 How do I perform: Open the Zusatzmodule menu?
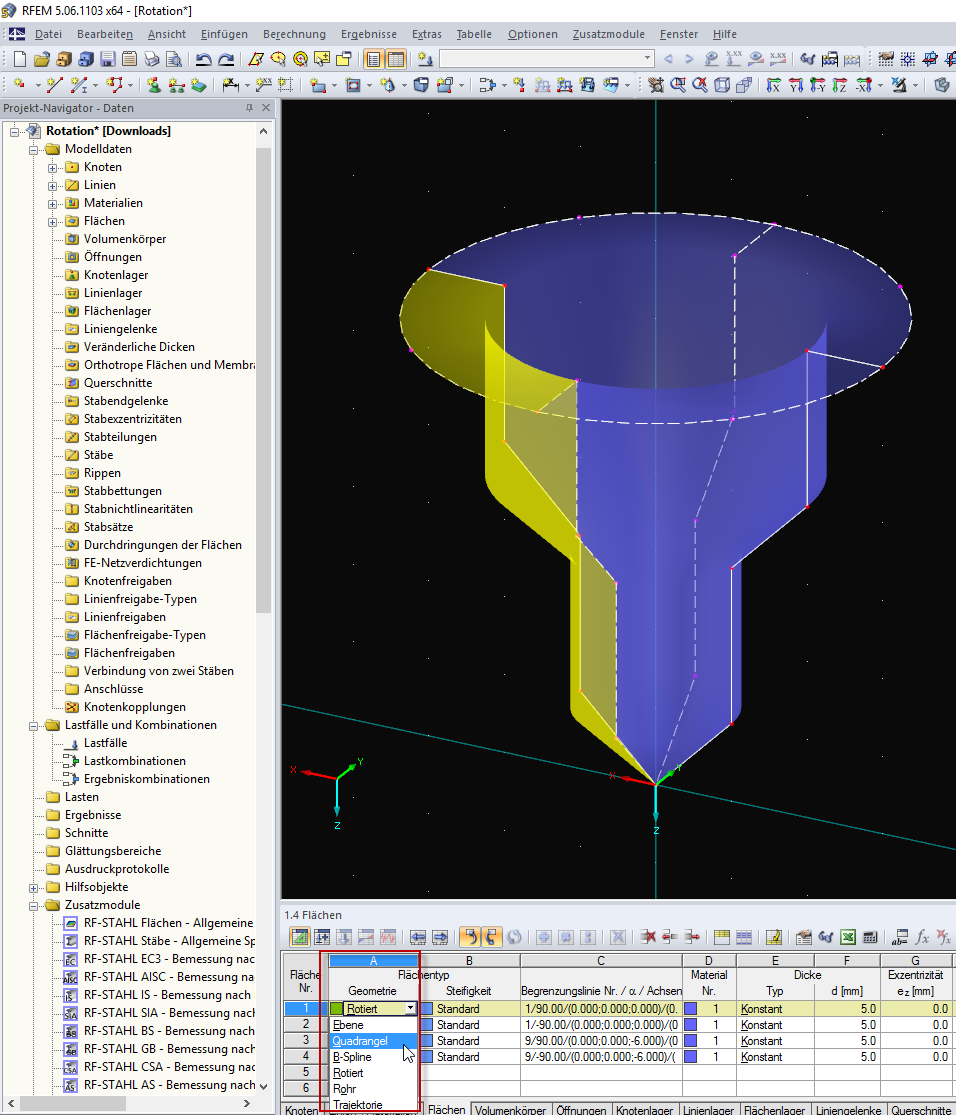coord(609,34)
